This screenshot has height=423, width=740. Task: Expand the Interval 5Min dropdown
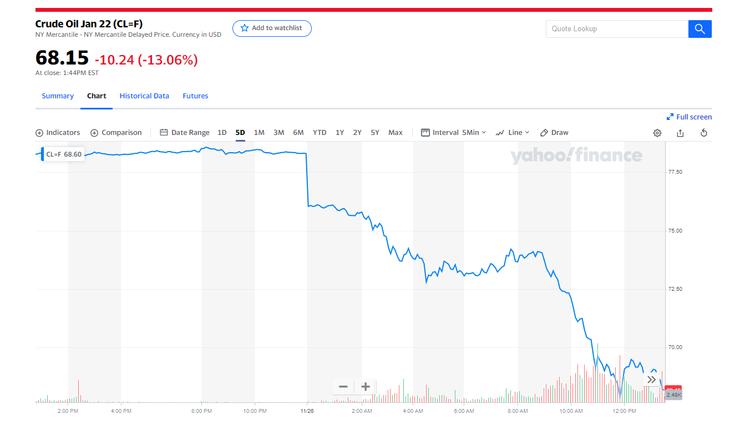[454, 132]
